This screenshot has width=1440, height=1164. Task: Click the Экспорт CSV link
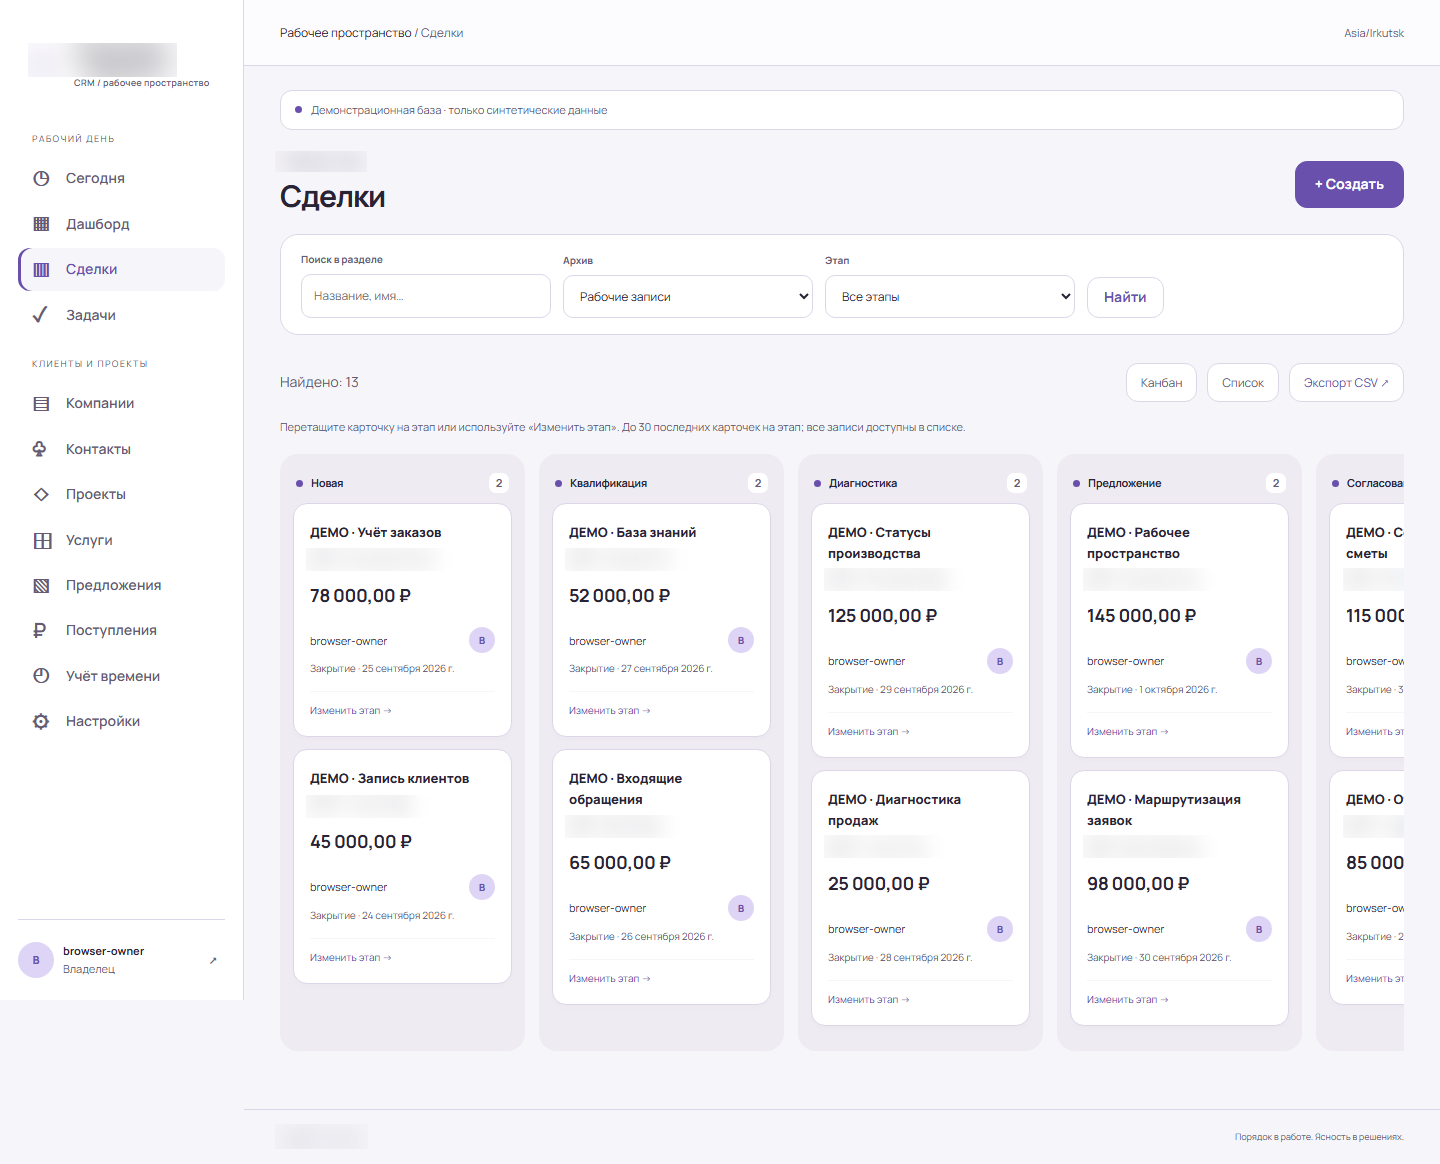[1346, 383]
